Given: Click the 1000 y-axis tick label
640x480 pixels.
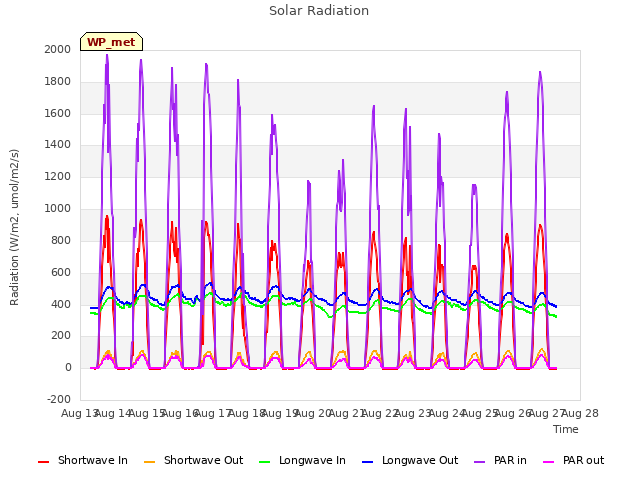Looking at the screenshot, I should 58,209.
